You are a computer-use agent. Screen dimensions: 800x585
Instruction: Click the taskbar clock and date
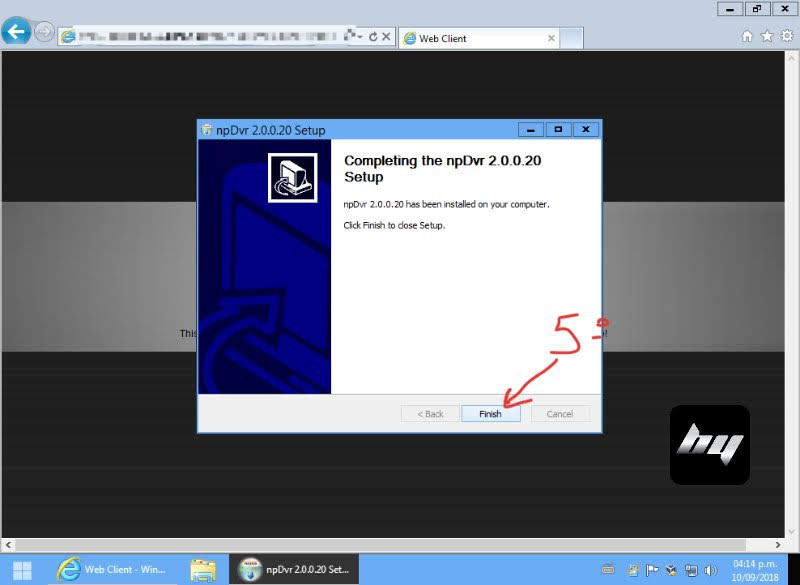pos(755,571)
